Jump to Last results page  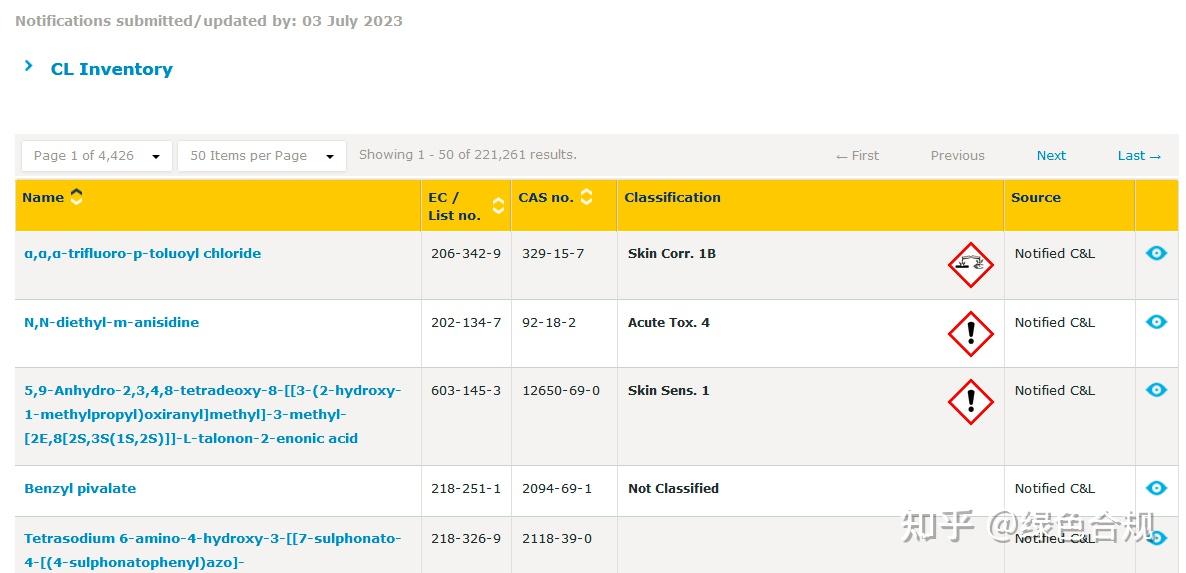(1139, 155)
